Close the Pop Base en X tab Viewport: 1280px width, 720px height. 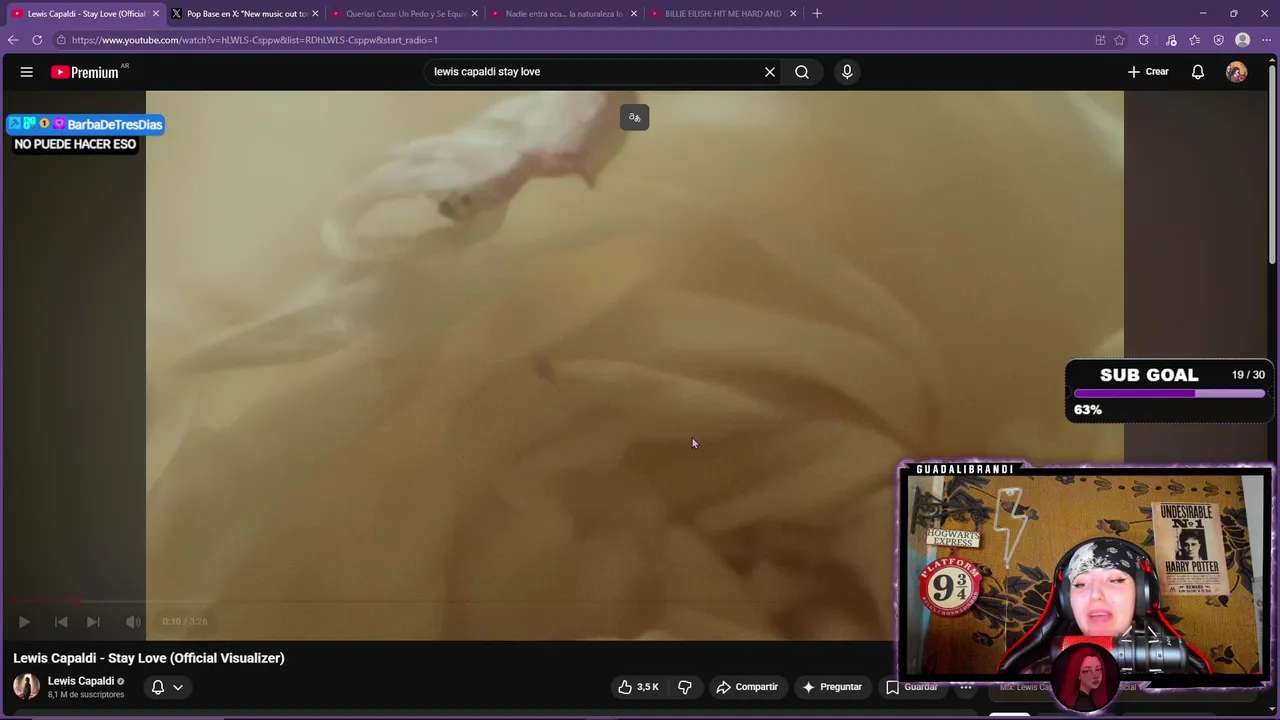315,14
